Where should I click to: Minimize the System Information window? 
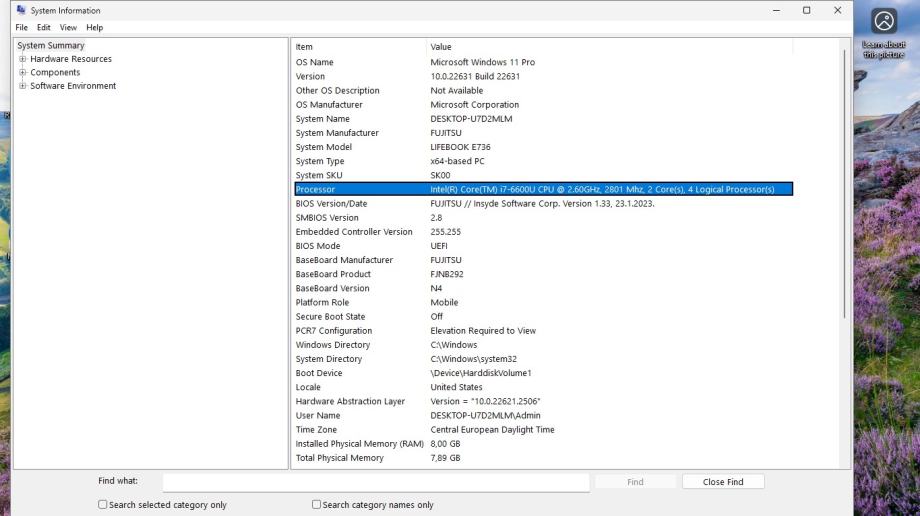tap(776, 10)
